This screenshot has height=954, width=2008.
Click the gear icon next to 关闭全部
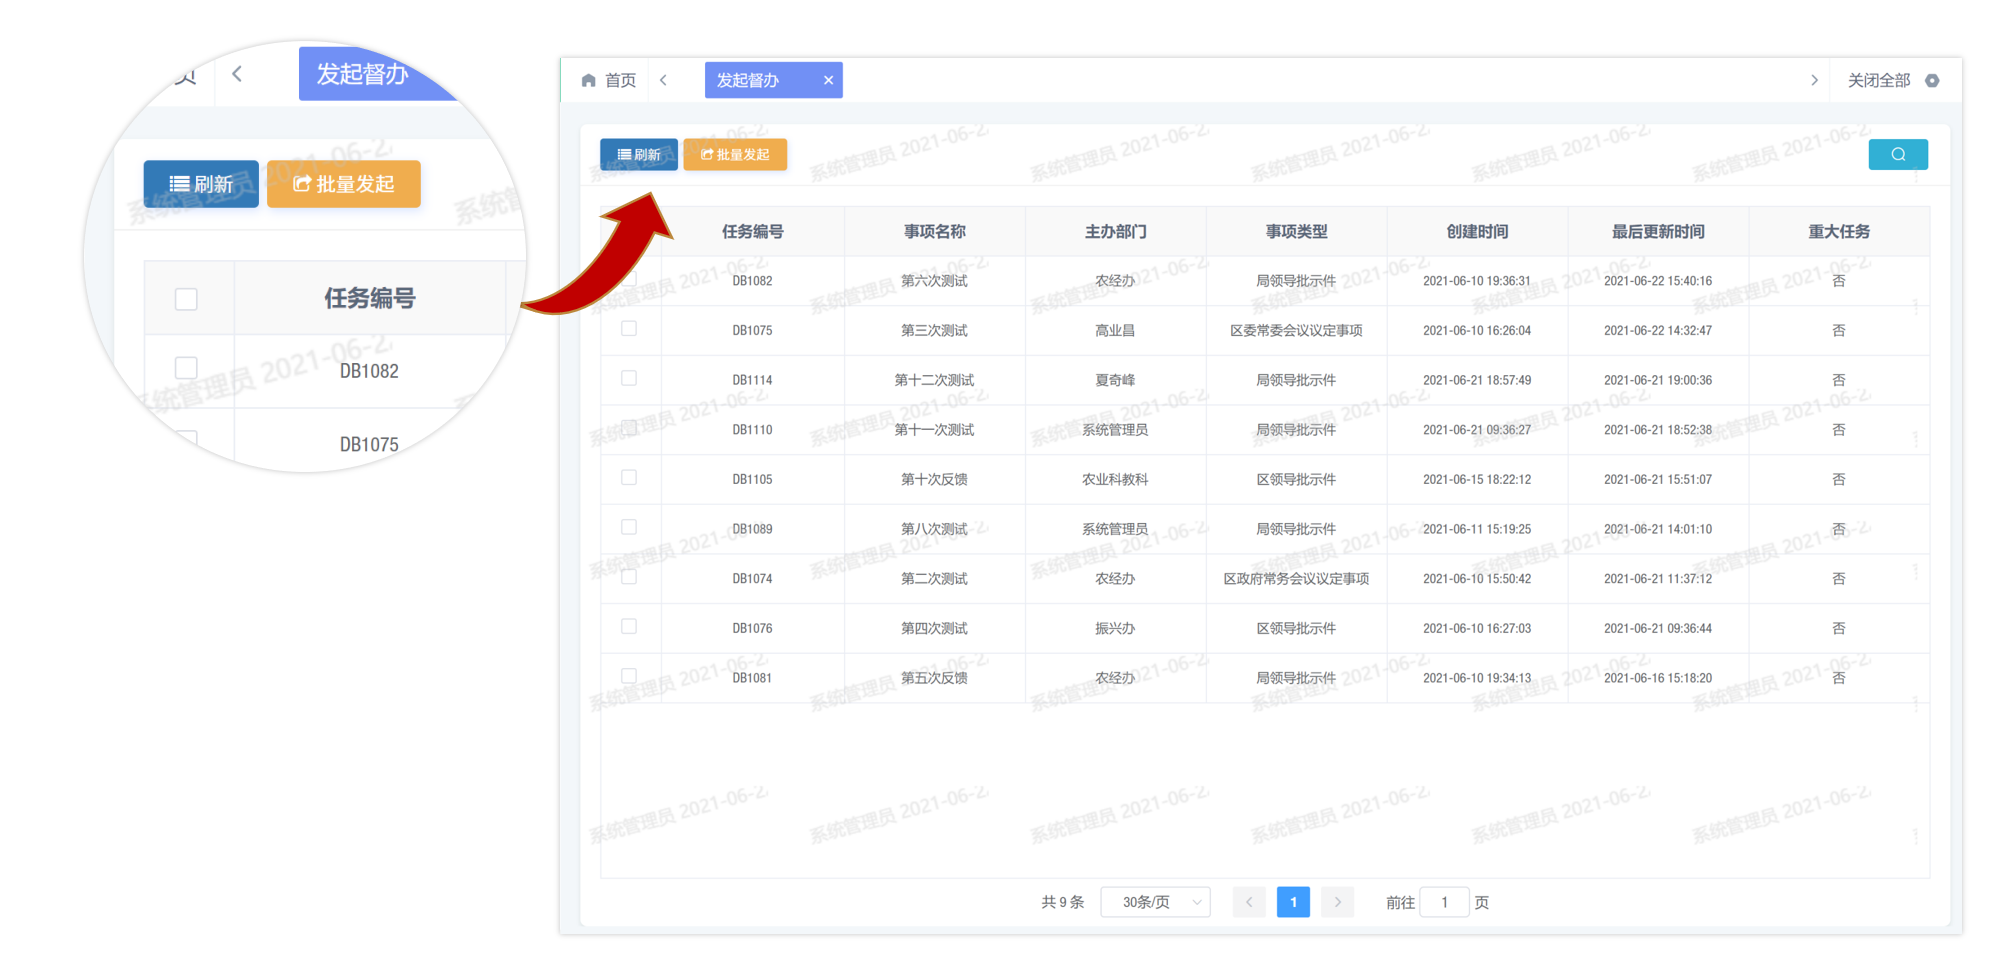click(x=1932, y=80)
